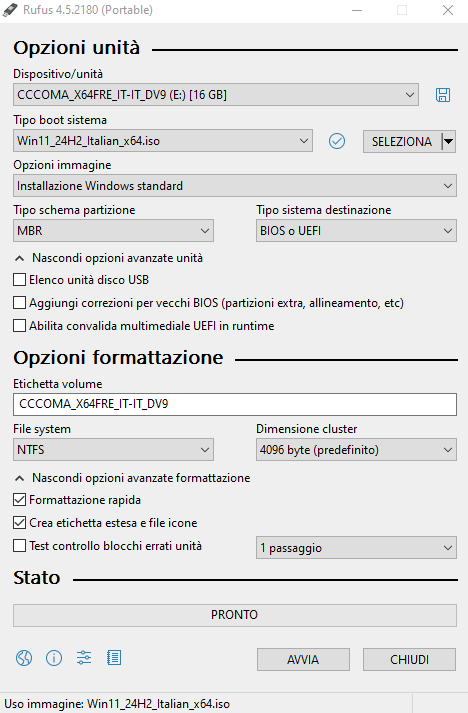
Task: Click the CHIUDI button
Action: (409, 660)
